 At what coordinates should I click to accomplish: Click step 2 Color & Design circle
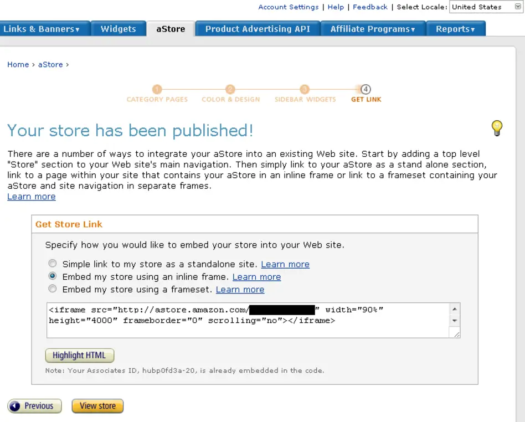230,89
